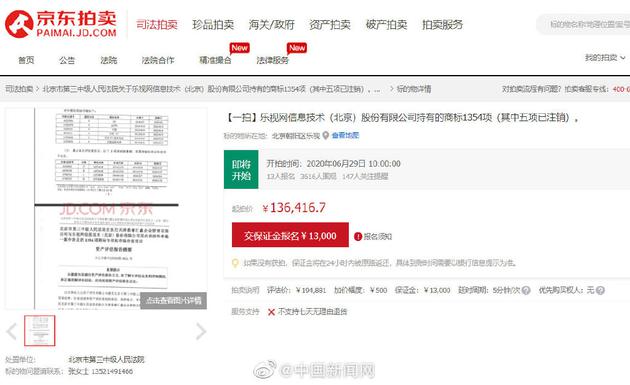Open the 海关/政府 tab
Screen dimensions: 630x385
[272, 25]
